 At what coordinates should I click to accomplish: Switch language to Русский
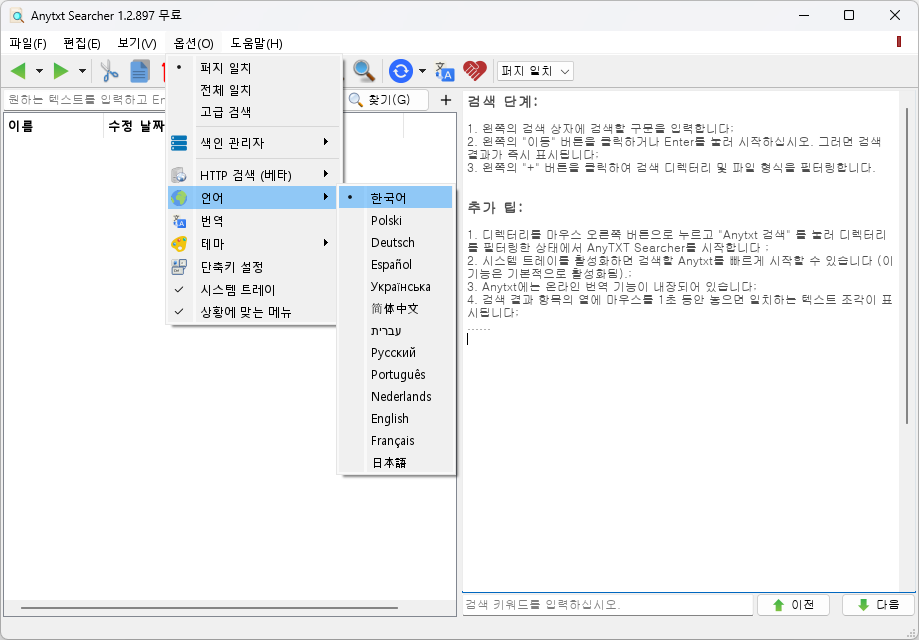tap(396, 352)
